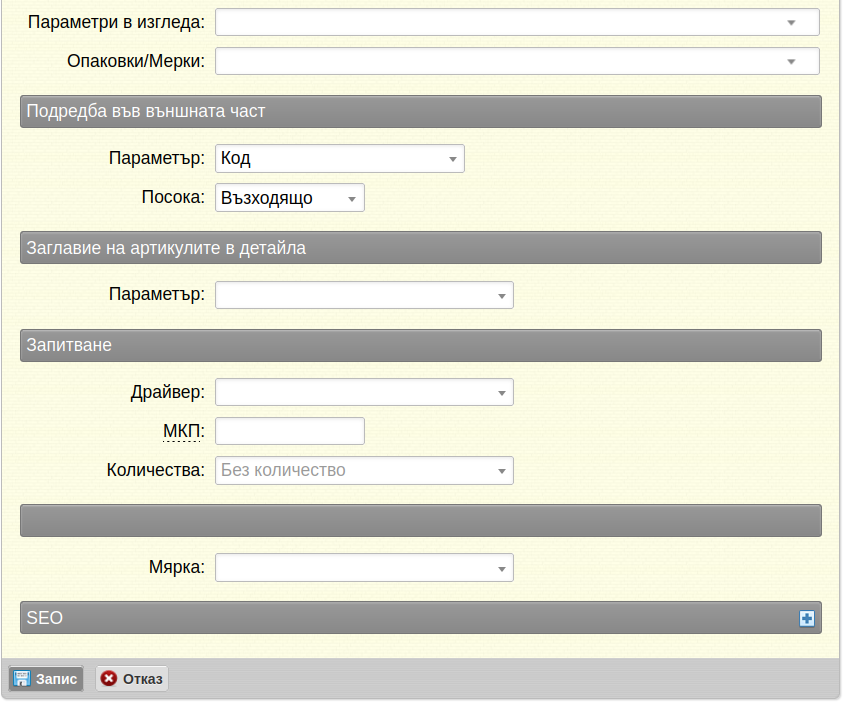Click the Заглавие на артикулите в детайла header
843x704 pixels.
click(x=421, y=247)
